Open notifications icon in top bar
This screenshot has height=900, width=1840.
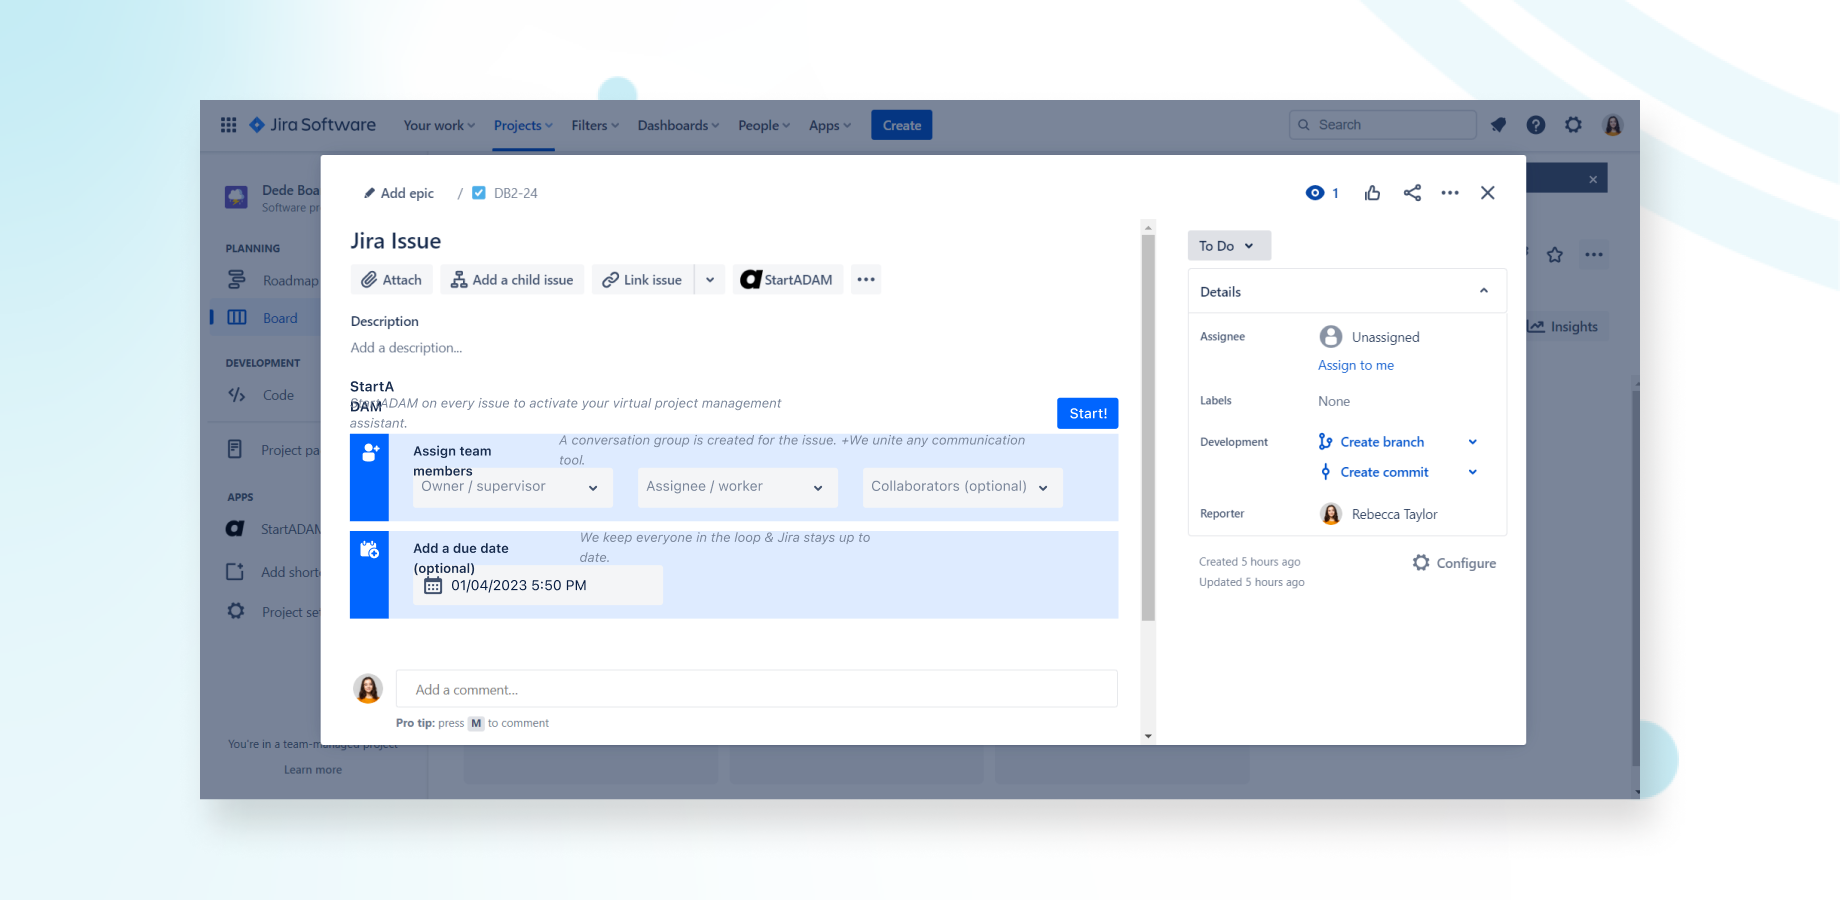[1498, 125]
